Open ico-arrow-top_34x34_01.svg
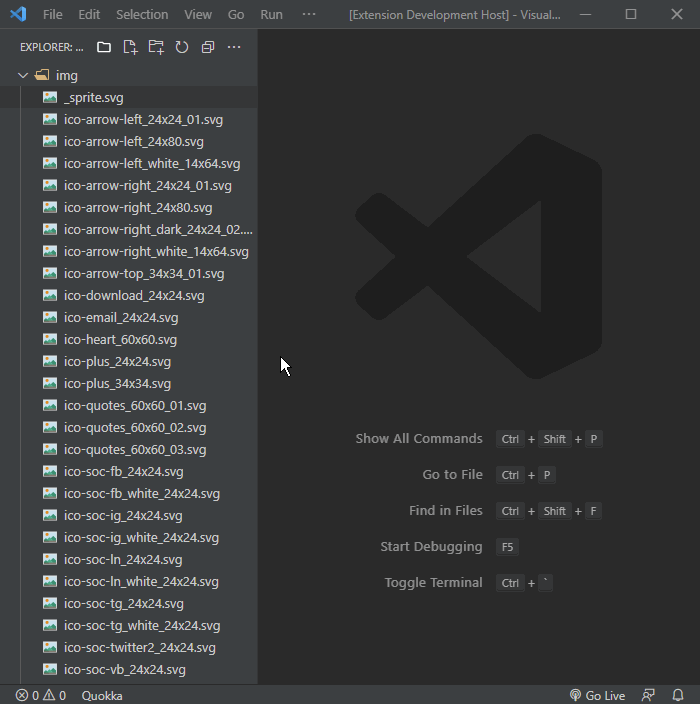This screenshot has height=704, width=700. click(x=129, y=273)
